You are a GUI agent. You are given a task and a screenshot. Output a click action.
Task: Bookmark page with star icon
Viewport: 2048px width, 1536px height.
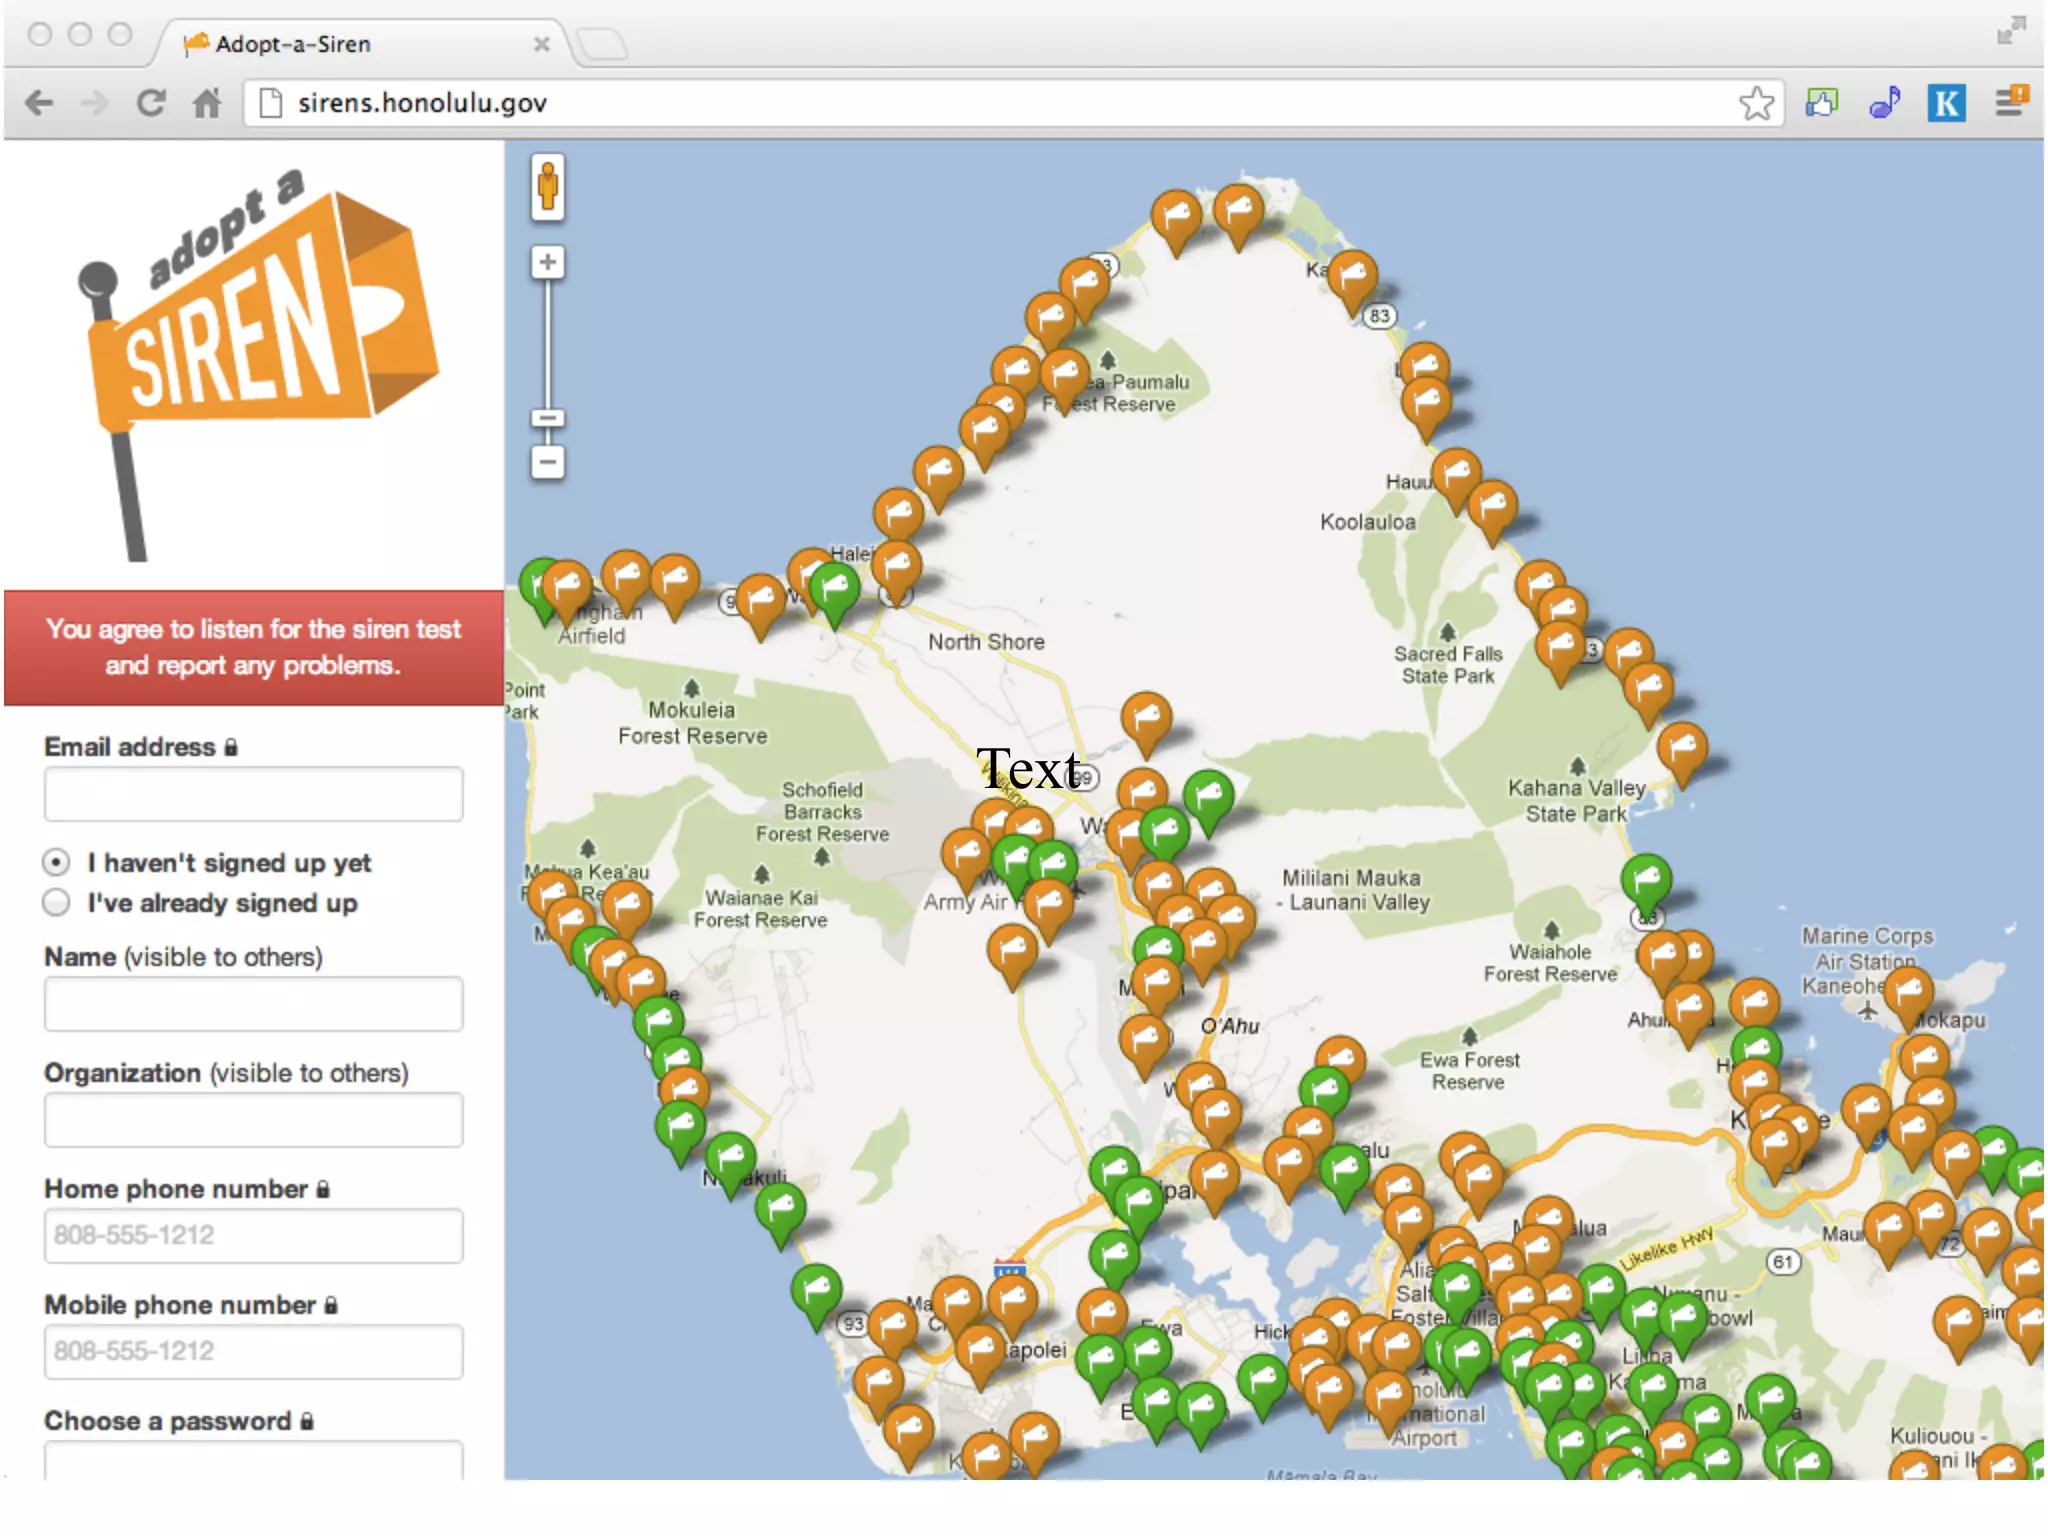(1755, 103)
